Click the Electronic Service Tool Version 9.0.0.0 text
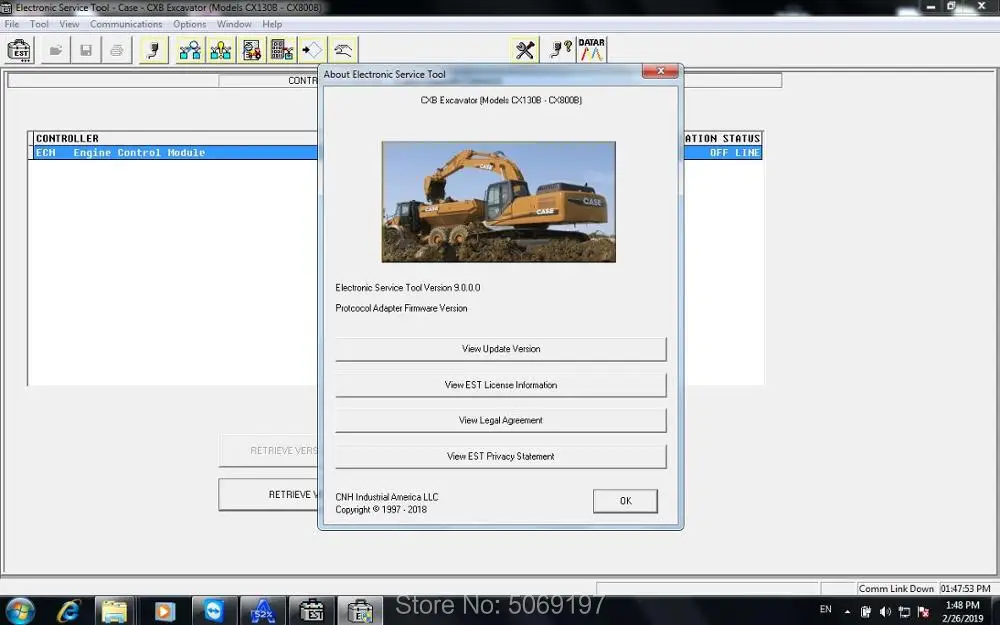The height and width of the screenshot is (625, 1000). click(x=408, y=288)
